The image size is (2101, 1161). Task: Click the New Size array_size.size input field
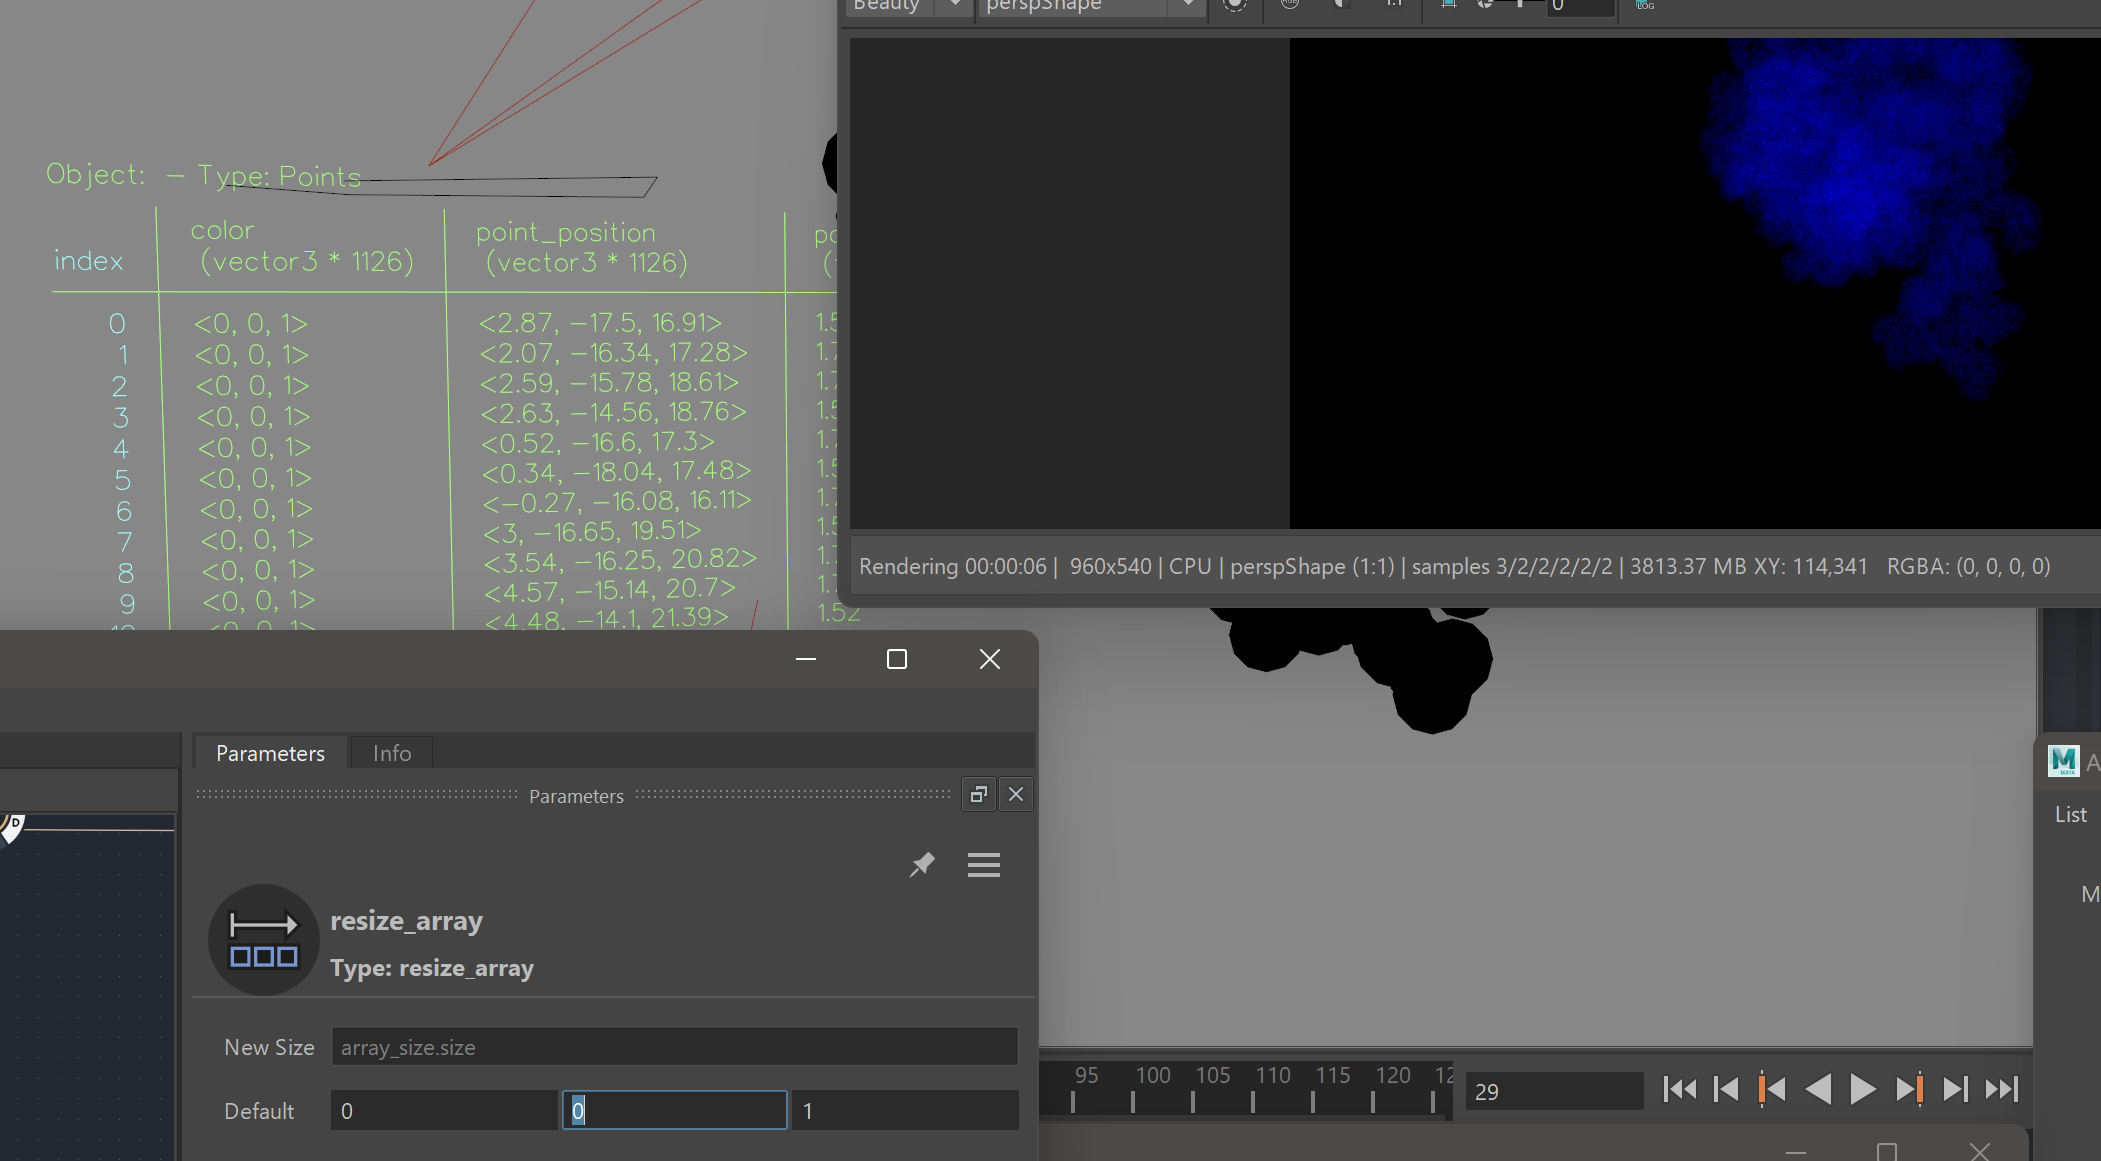point(674,1046)
